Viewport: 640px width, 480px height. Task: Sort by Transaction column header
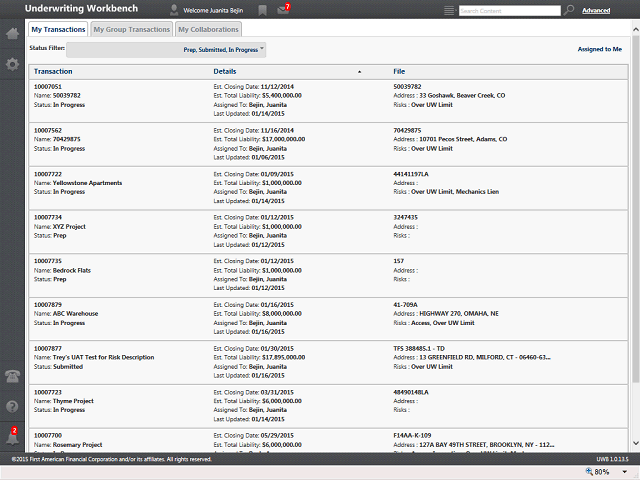click(53, 71)
